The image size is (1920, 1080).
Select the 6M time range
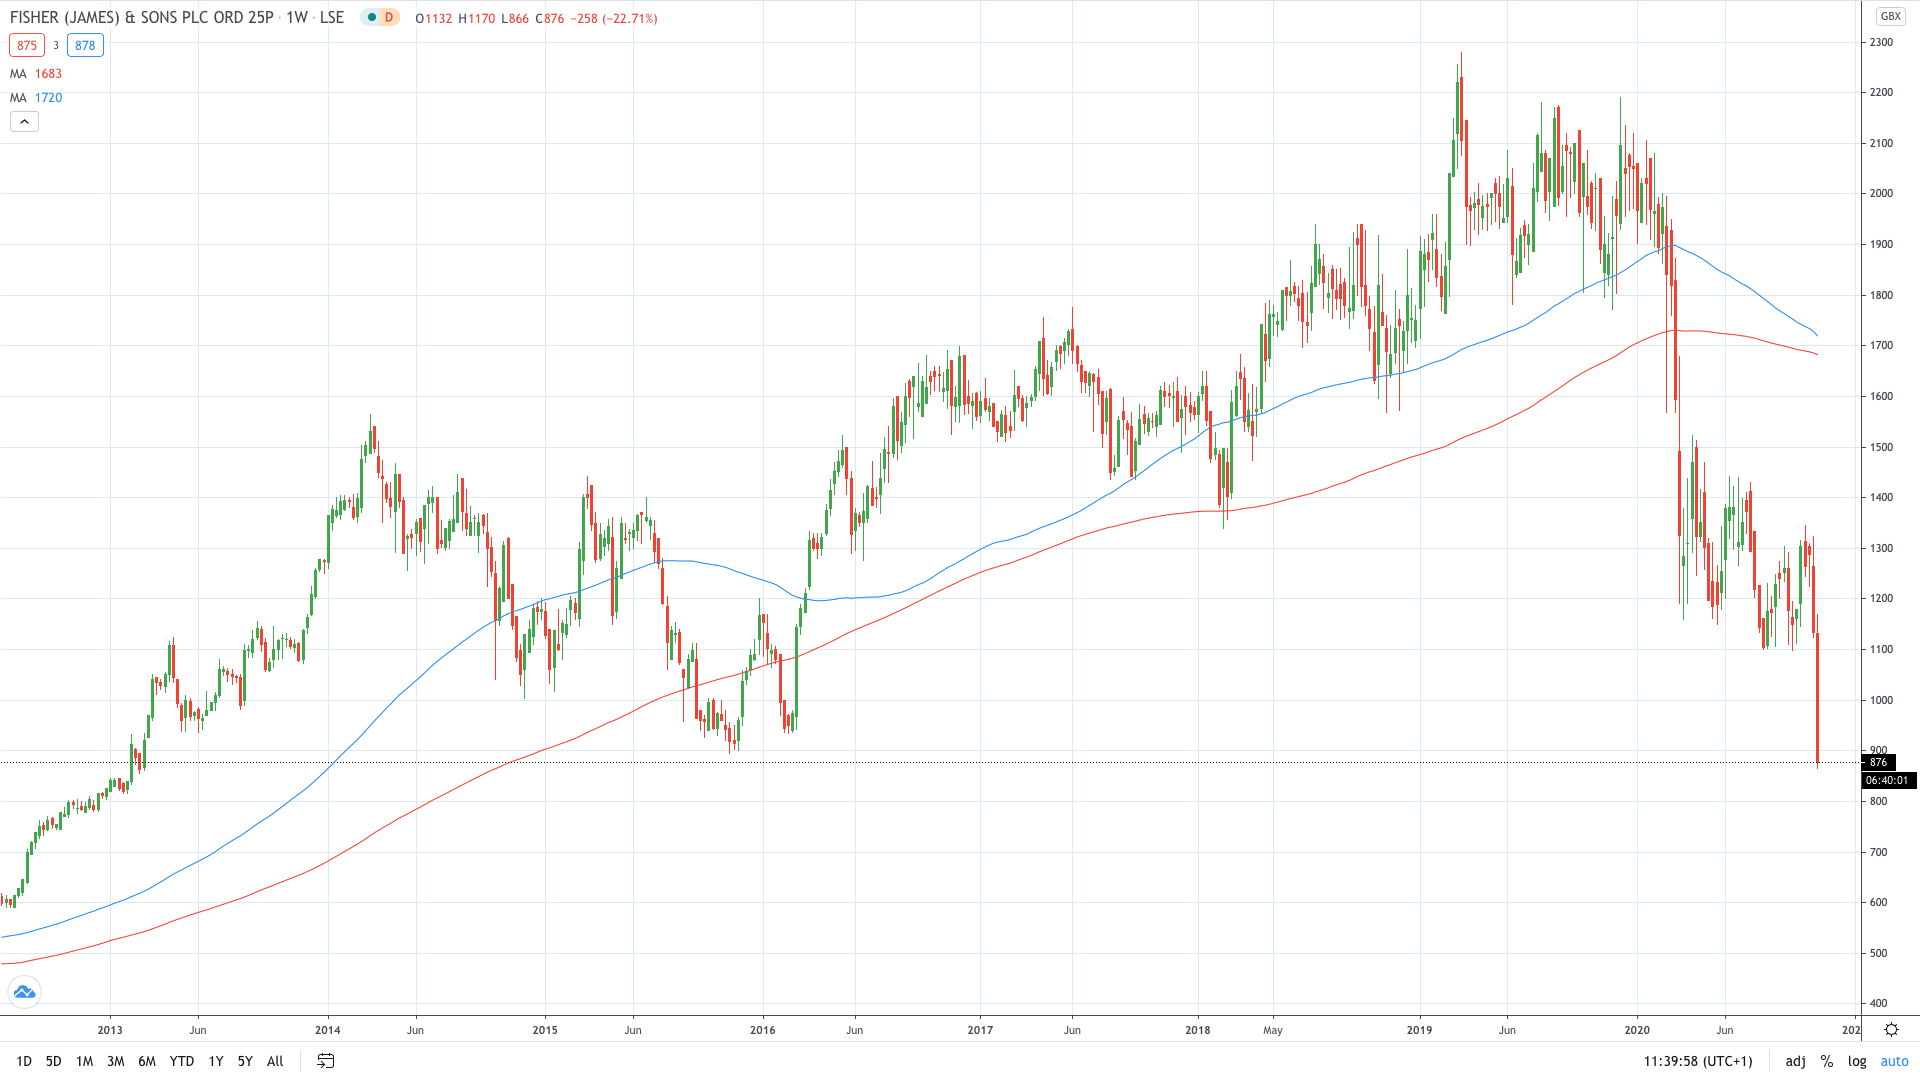coord(147,1061)
